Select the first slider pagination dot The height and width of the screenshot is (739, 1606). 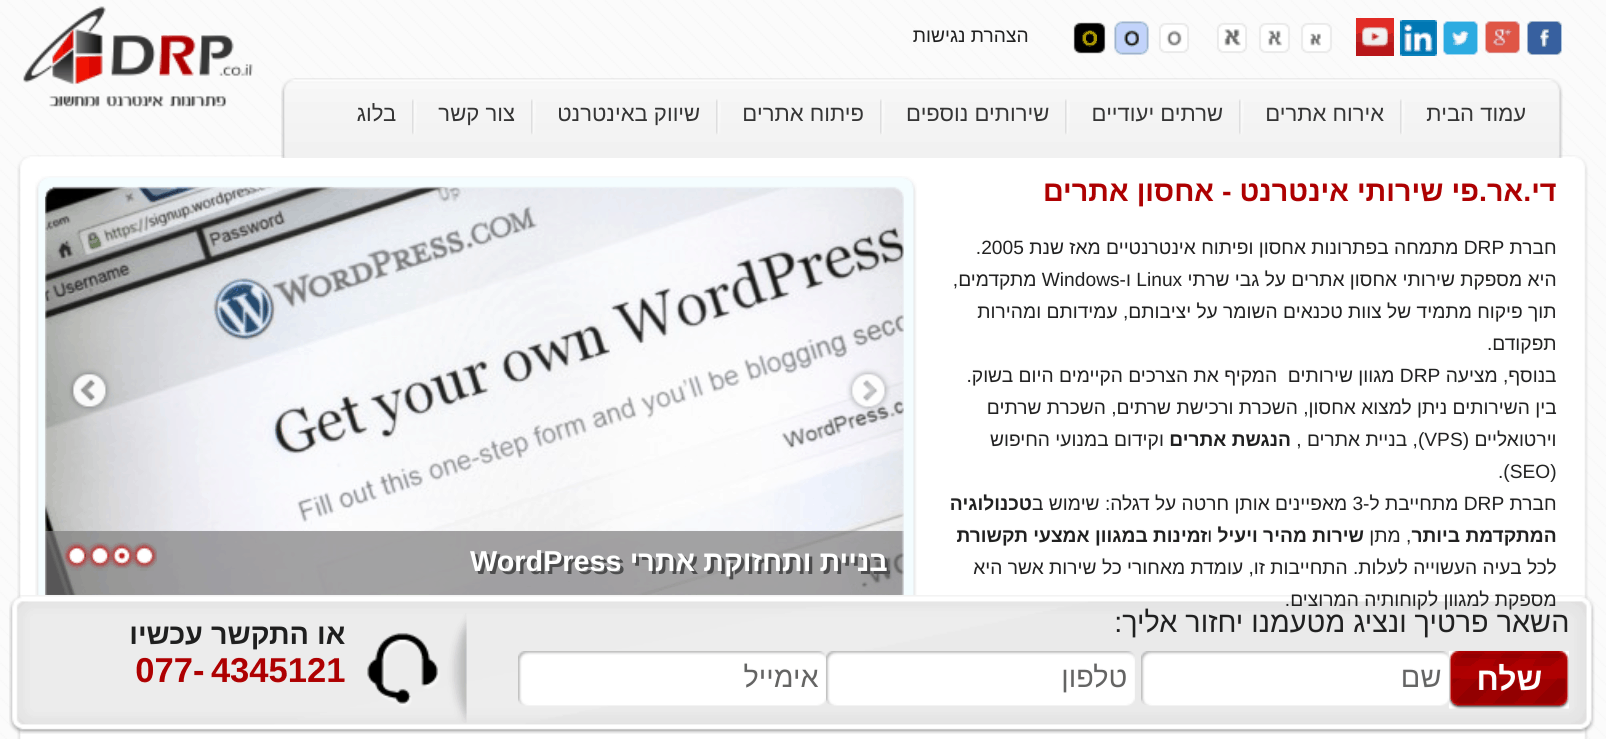[77, 555]
